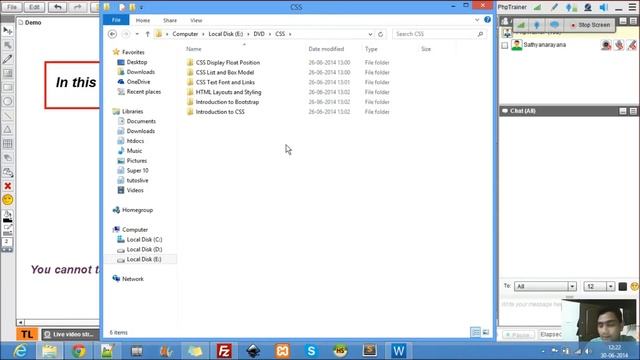This screenshot has height=360, width=640.
Task: Click 'Local Disk (E:)' in the address breadcrumb
Action: [226, 34]
